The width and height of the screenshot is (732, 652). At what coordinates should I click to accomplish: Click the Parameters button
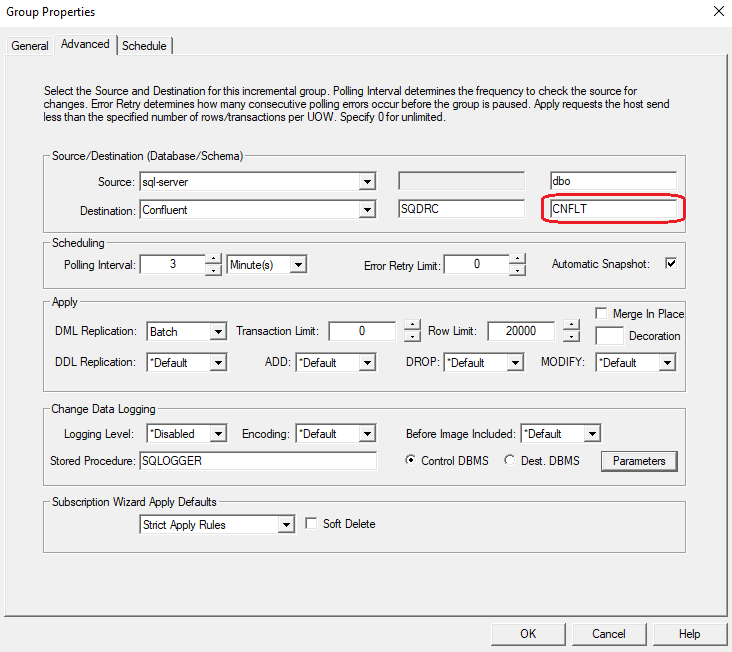[x=638, y=461]
